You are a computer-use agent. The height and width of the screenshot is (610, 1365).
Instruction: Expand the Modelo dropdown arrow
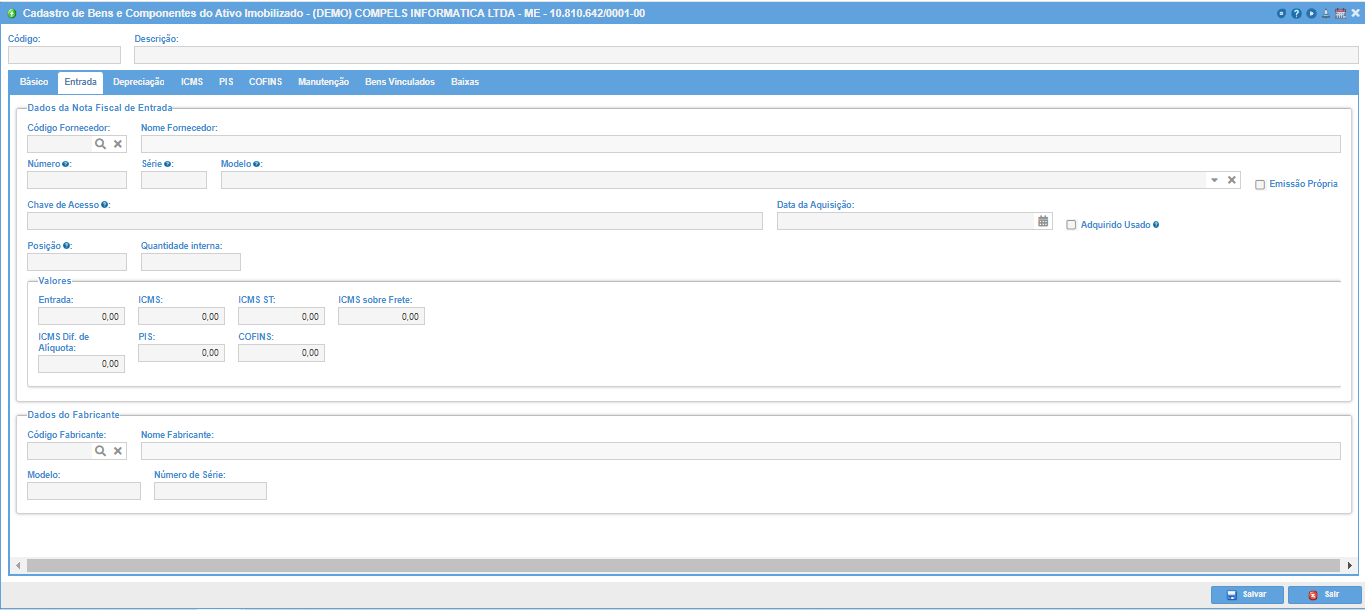pos(1215,180)
